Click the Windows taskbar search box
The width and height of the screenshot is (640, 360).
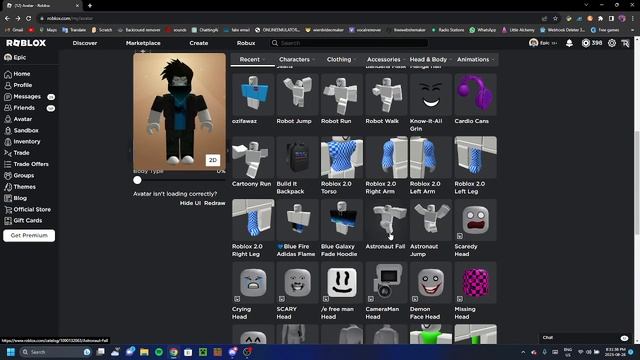point(55,352)
